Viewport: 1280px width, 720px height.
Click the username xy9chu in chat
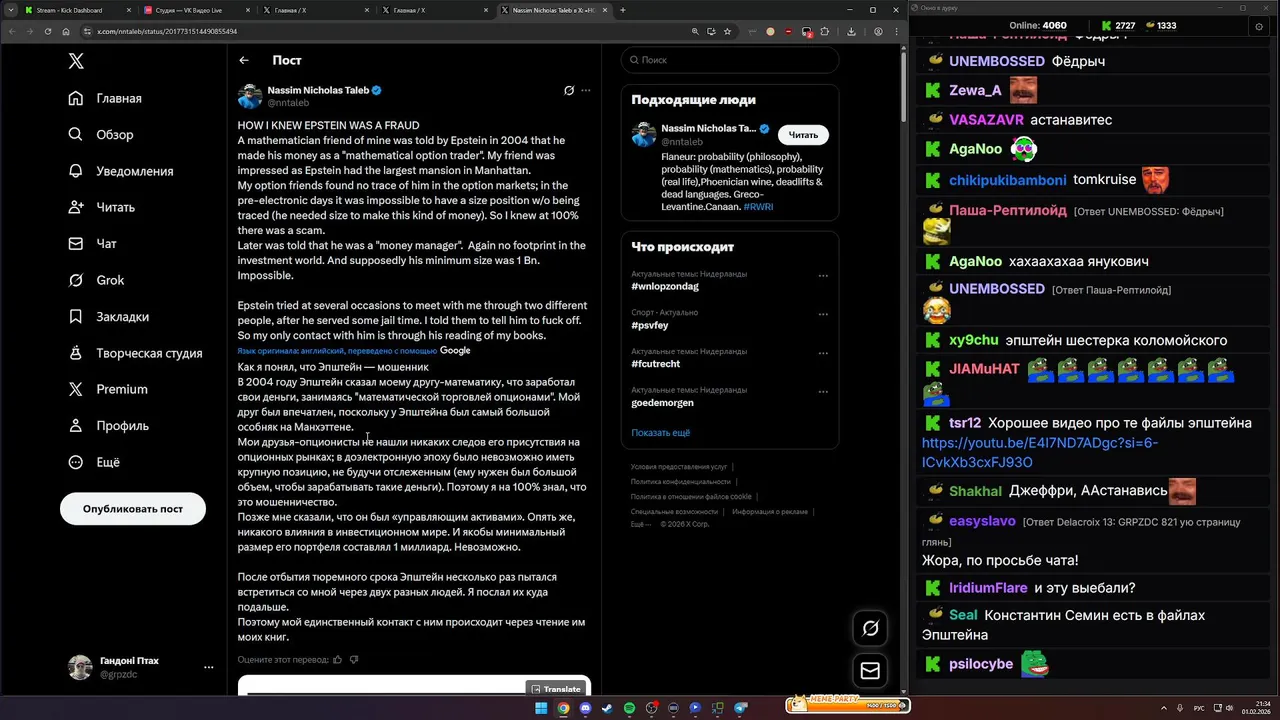(974, 340)
